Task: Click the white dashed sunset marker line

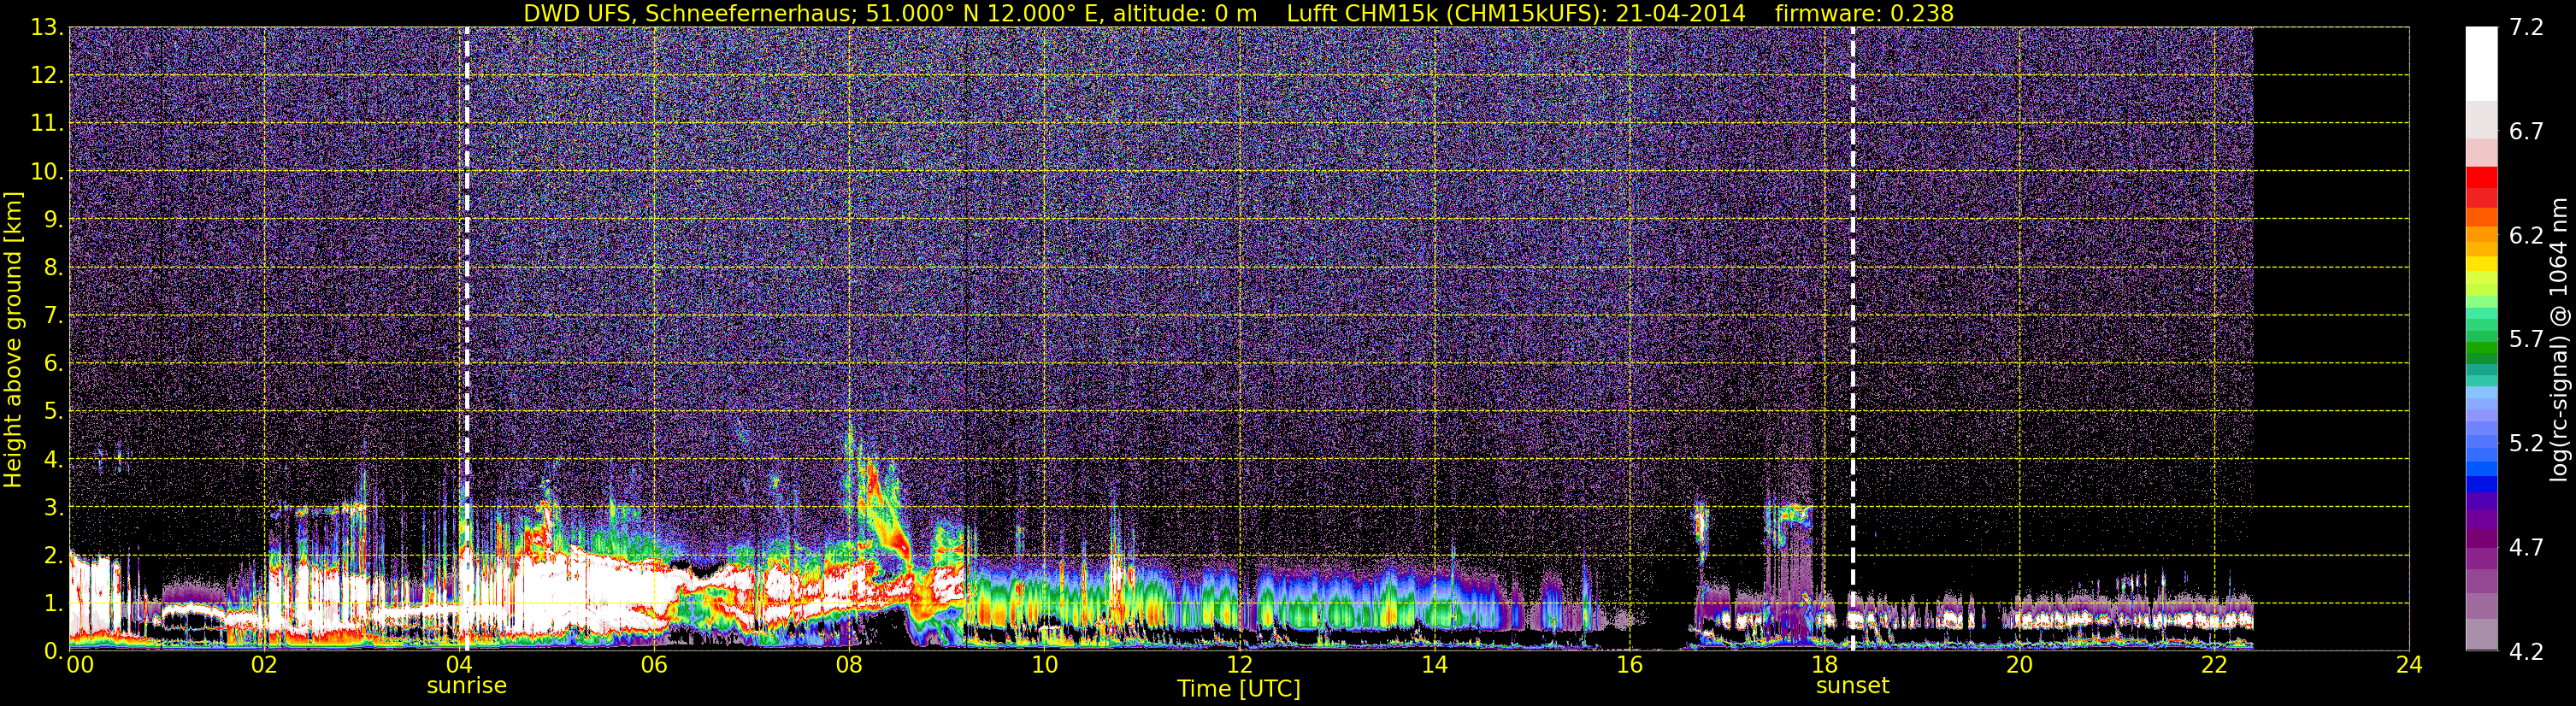Action: tap(1853, 339)
